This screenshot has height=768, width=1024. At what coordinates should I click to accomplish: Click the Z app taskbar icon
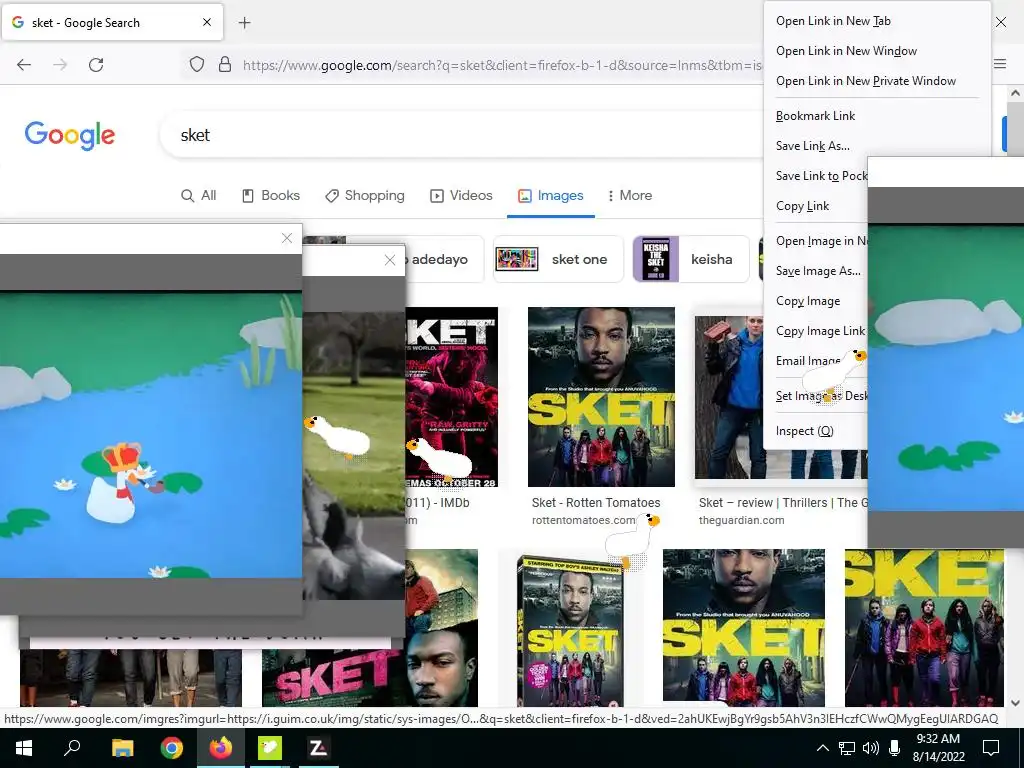tap(318, 747)
